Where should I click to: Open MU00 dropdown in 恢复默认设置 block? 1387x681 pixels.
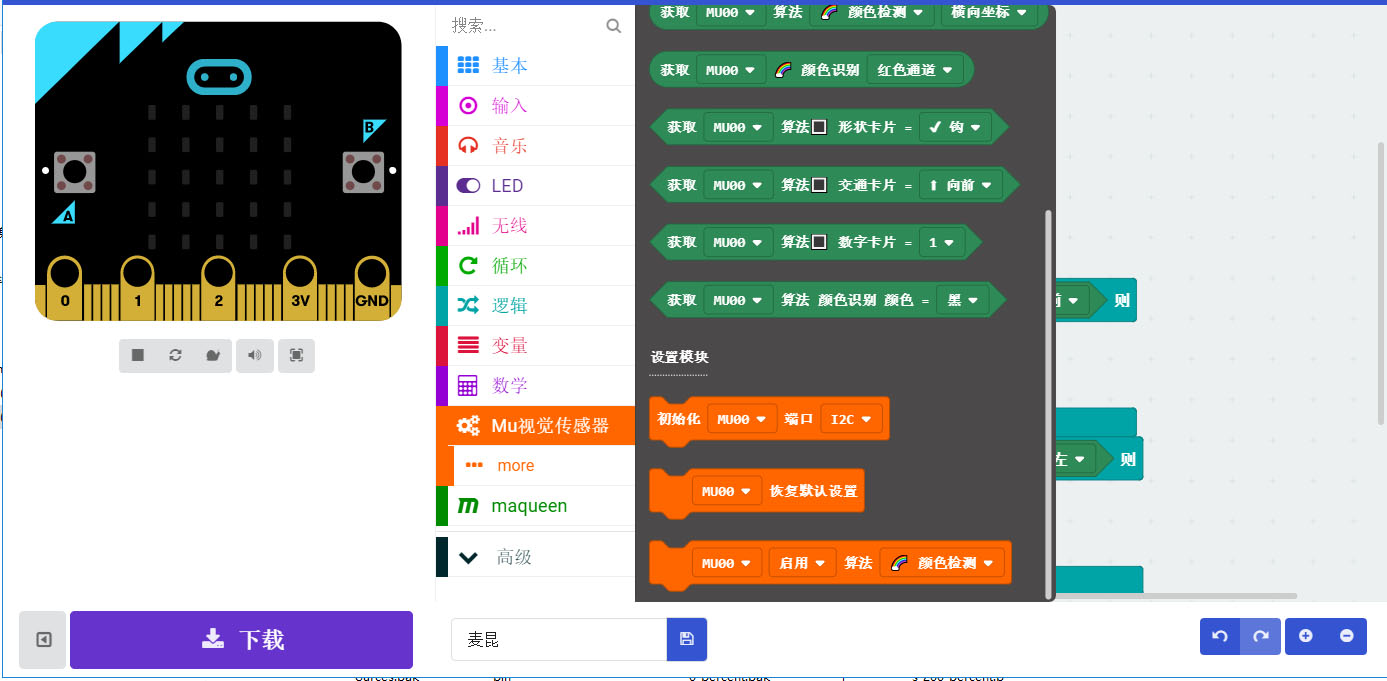(726, 491)
